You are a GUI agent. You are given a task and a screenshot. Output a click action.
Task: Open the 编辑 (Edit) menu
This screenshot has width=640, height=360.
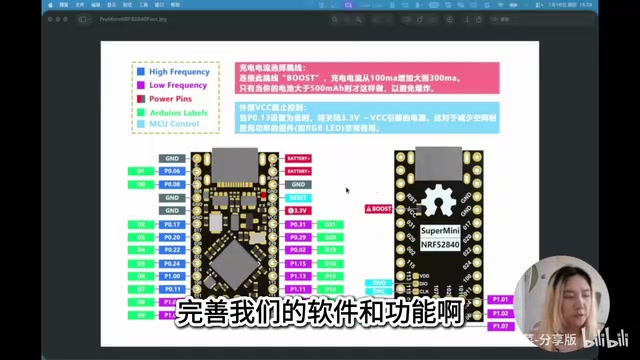pos(96,5)
